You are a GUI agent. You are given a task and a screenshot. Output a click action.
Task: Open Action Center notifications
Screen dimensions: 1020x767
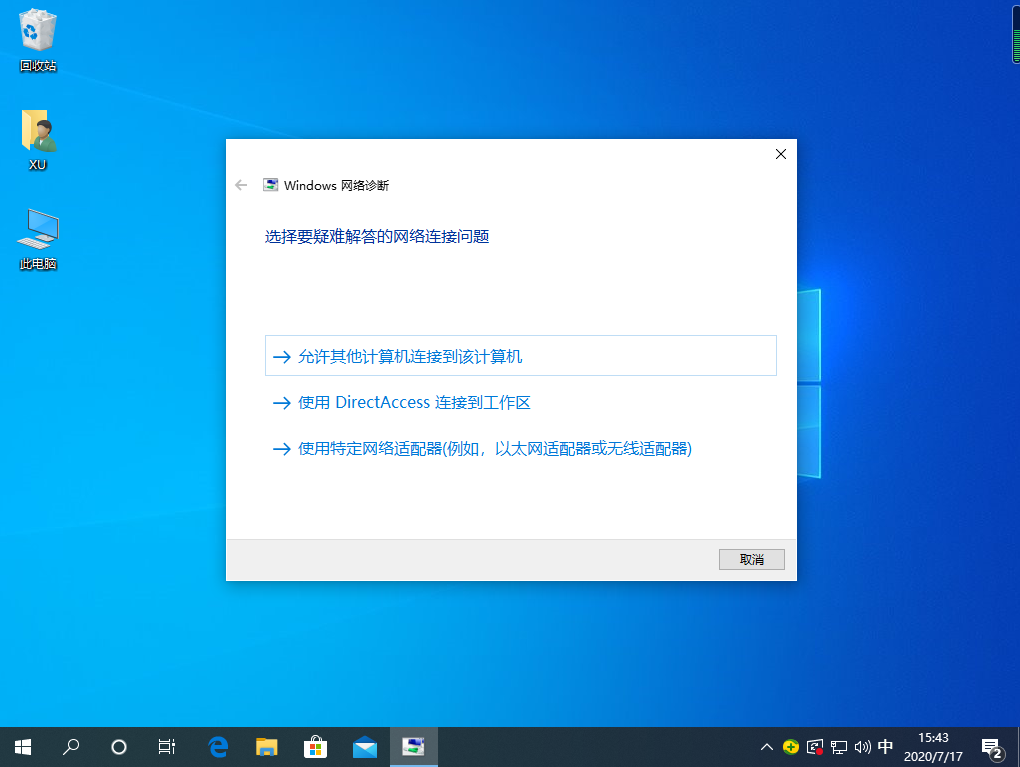[992, 746]
